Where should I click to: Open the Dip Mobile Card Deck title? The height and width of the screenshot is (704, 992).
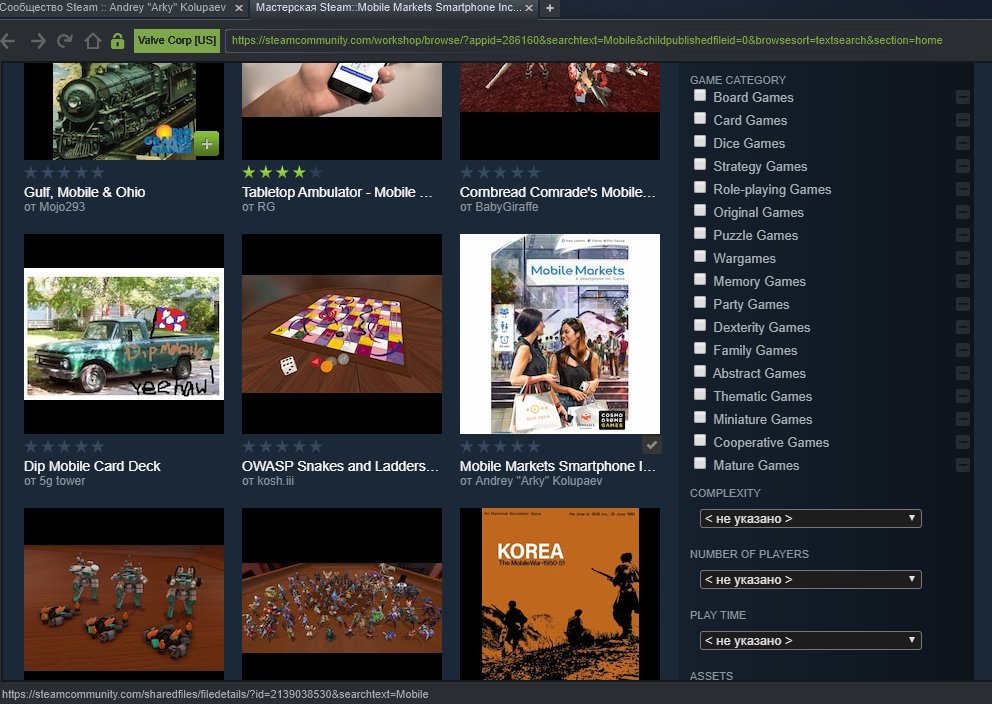(x=92, y=466)
